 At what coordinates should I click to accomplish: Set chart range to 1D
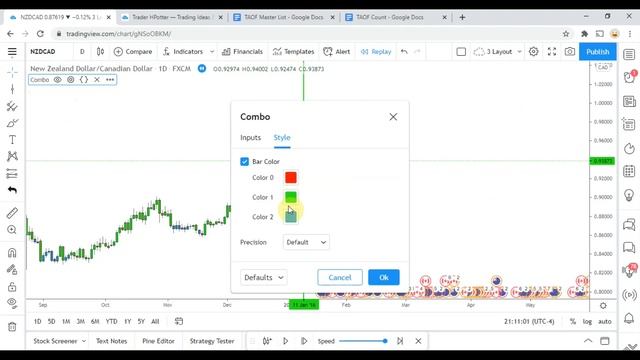[38, 322]
